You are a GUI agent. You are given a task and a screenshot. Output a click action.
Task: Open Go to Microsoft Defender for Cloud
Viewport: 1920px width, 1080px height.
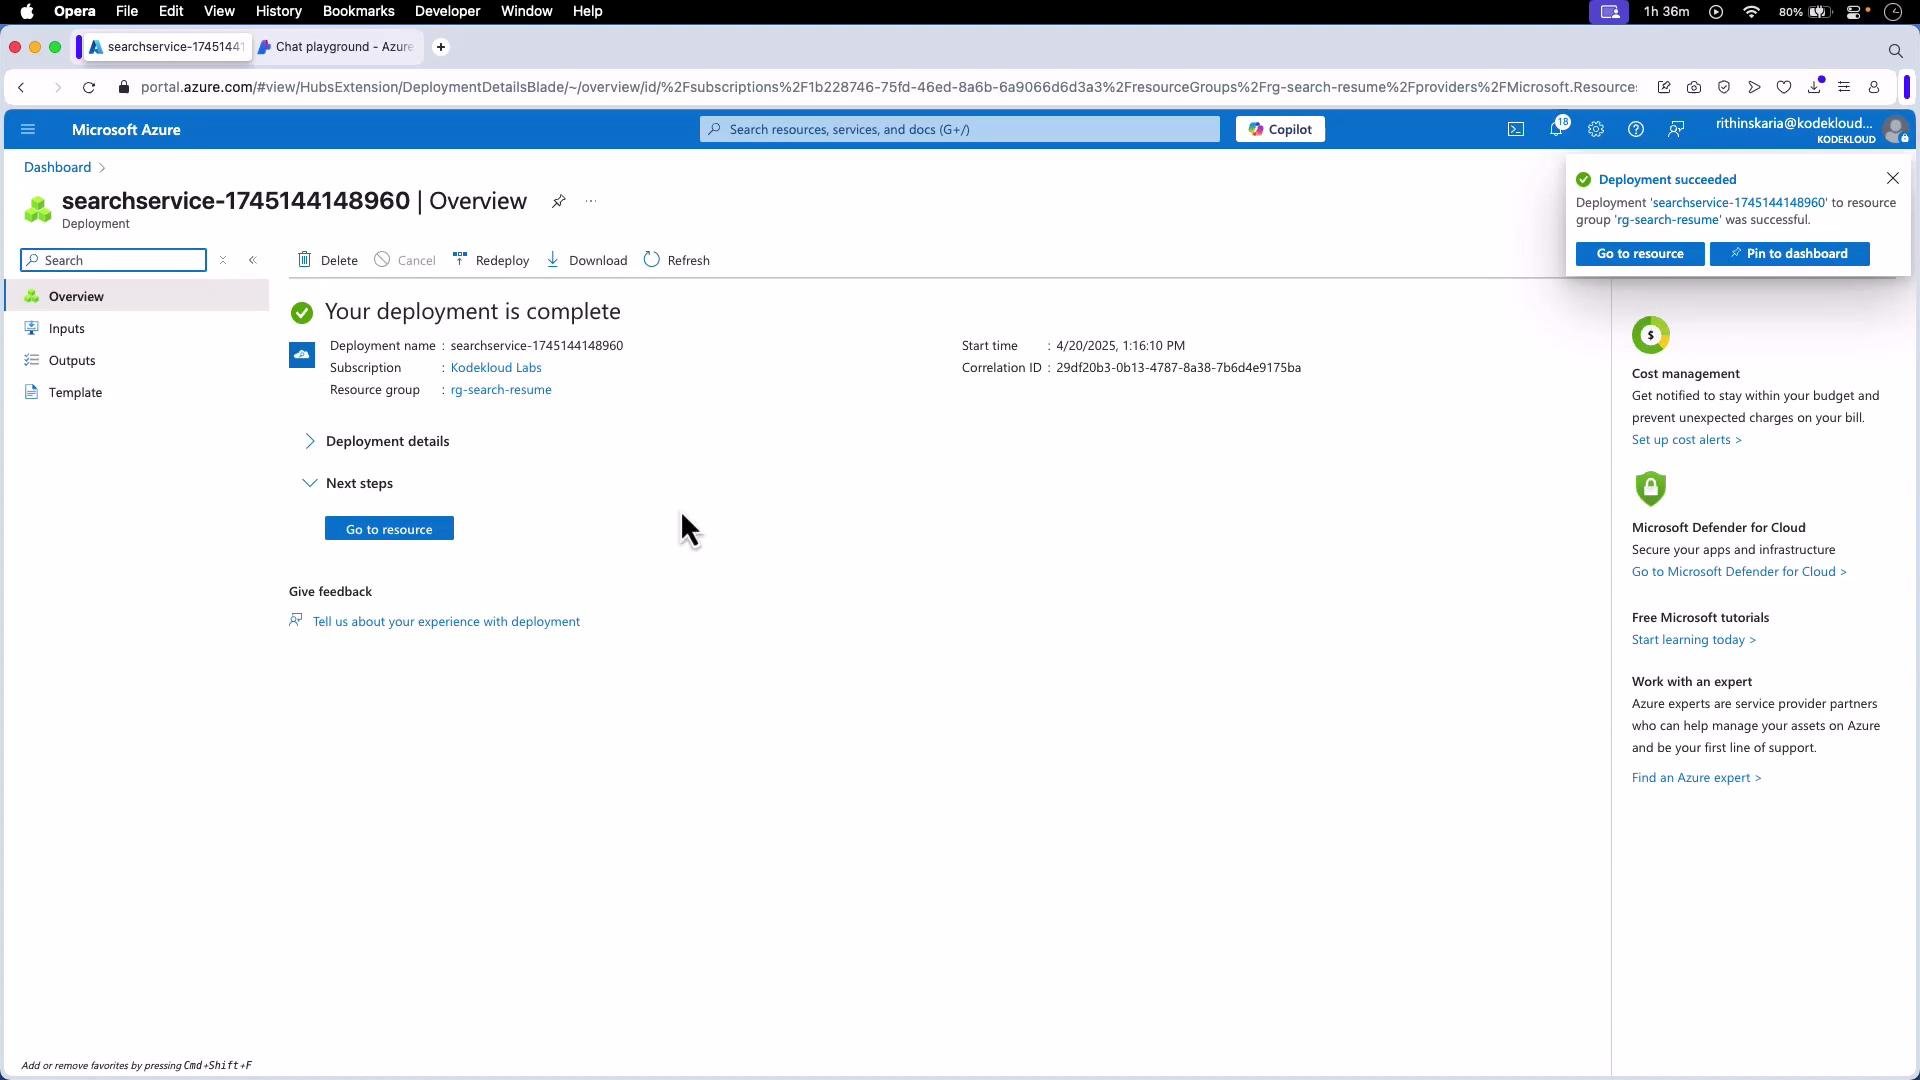coord(1739,572)
